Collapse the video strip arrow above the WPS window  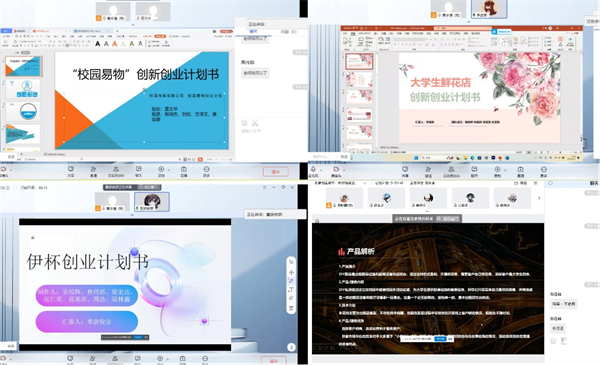pyautogui.click(x=133, y=24)
